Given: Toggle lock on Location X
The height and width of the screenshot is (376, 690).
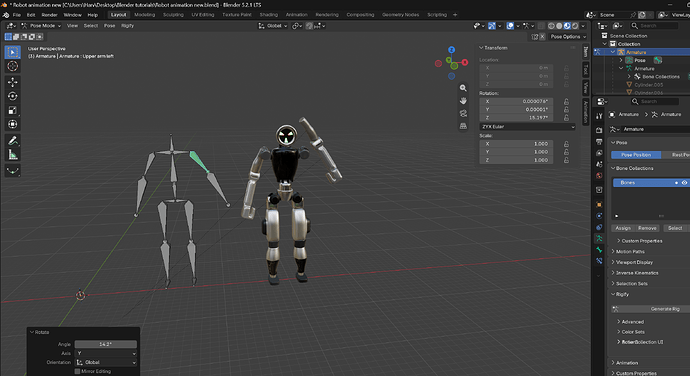Looking at the screenshot, I should click(x=566, y=68).
